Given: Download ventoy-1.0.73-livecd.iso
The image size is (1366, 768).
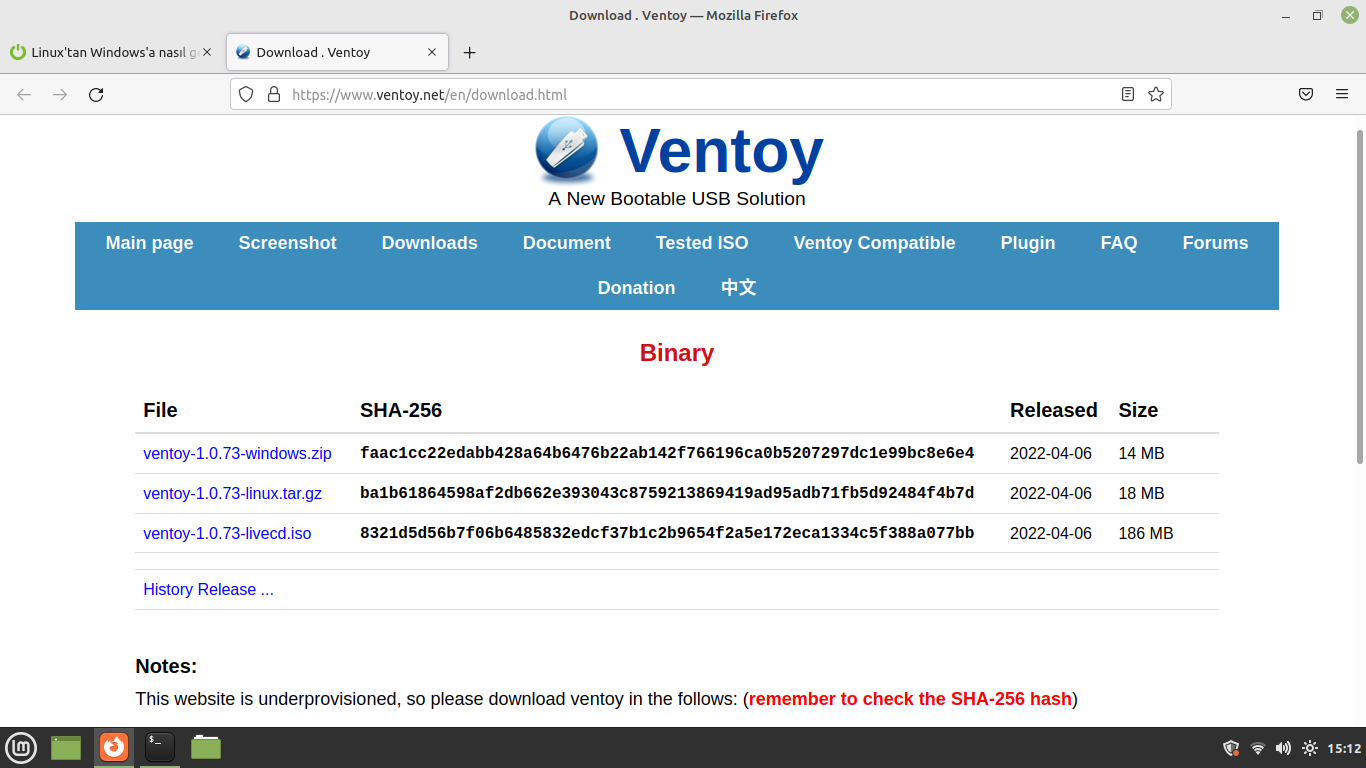Looking at the screenshot, I should coord(227,533).
